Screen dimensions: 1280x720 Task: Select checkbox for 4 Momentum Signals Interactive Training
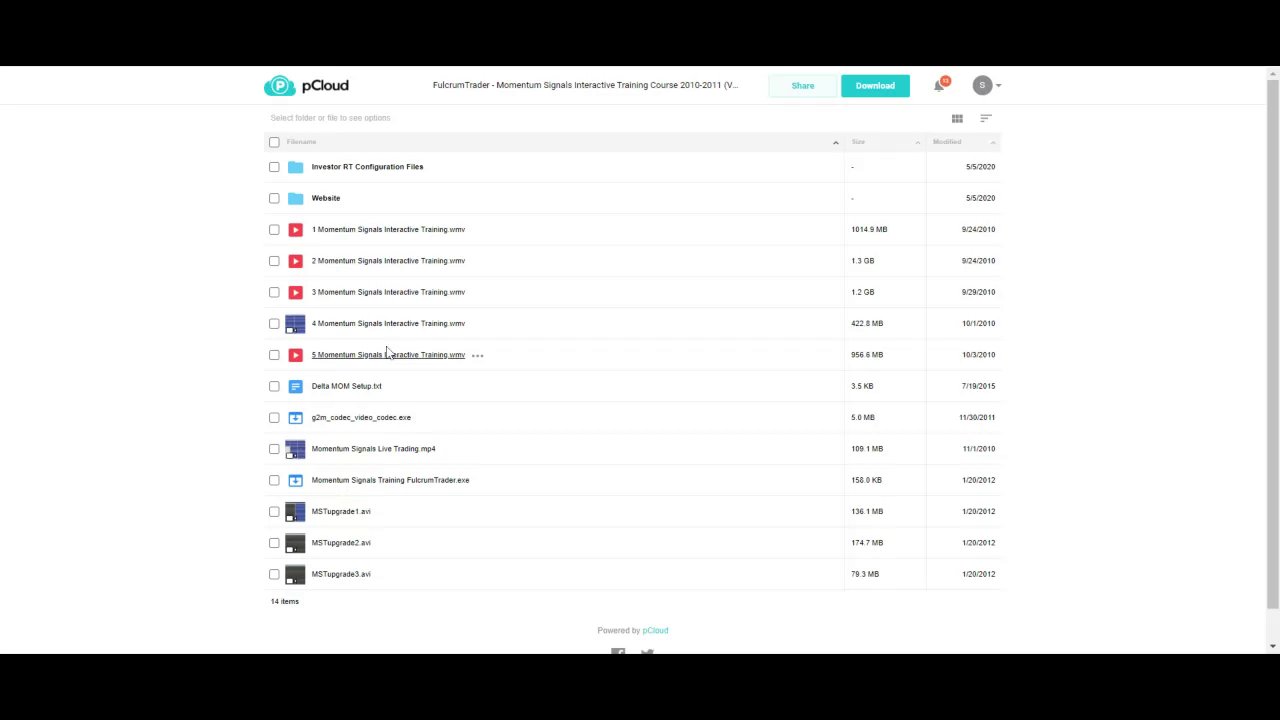pyautogui.click(x=274, y=324)
